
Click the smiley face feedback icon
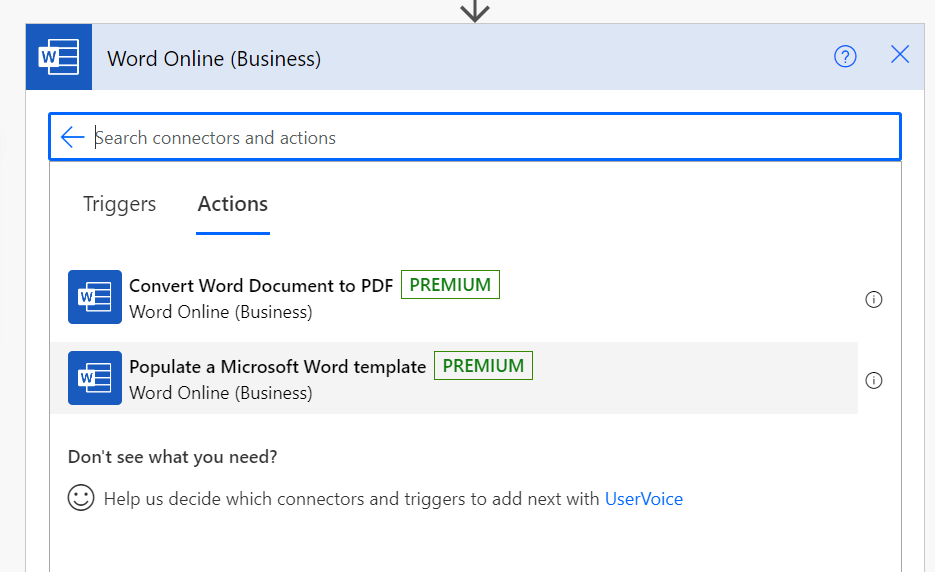81,498
